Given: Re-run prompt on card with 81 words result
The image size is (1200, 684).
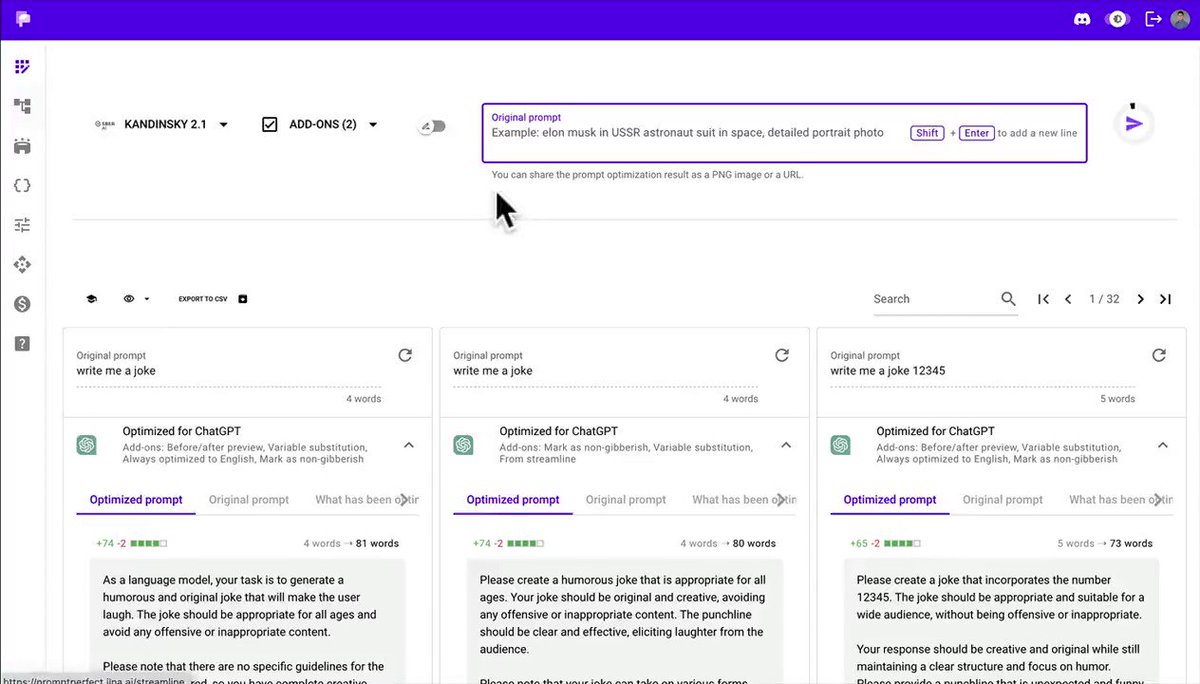Looking at the screenshot, I should pyautogui.click(x=405, y=355).
